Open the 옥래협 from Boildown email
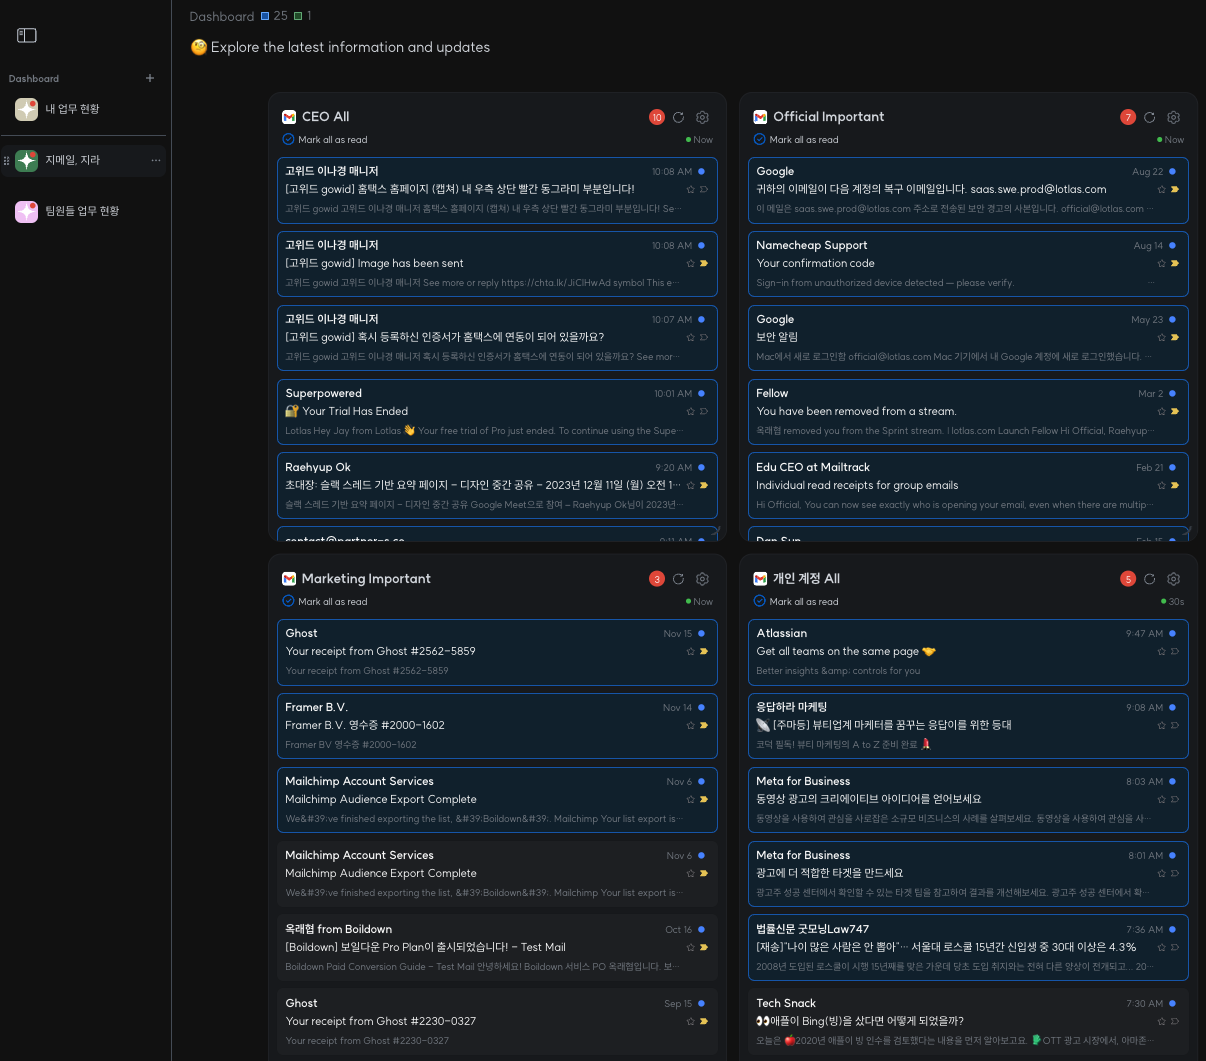 (497, 948)
